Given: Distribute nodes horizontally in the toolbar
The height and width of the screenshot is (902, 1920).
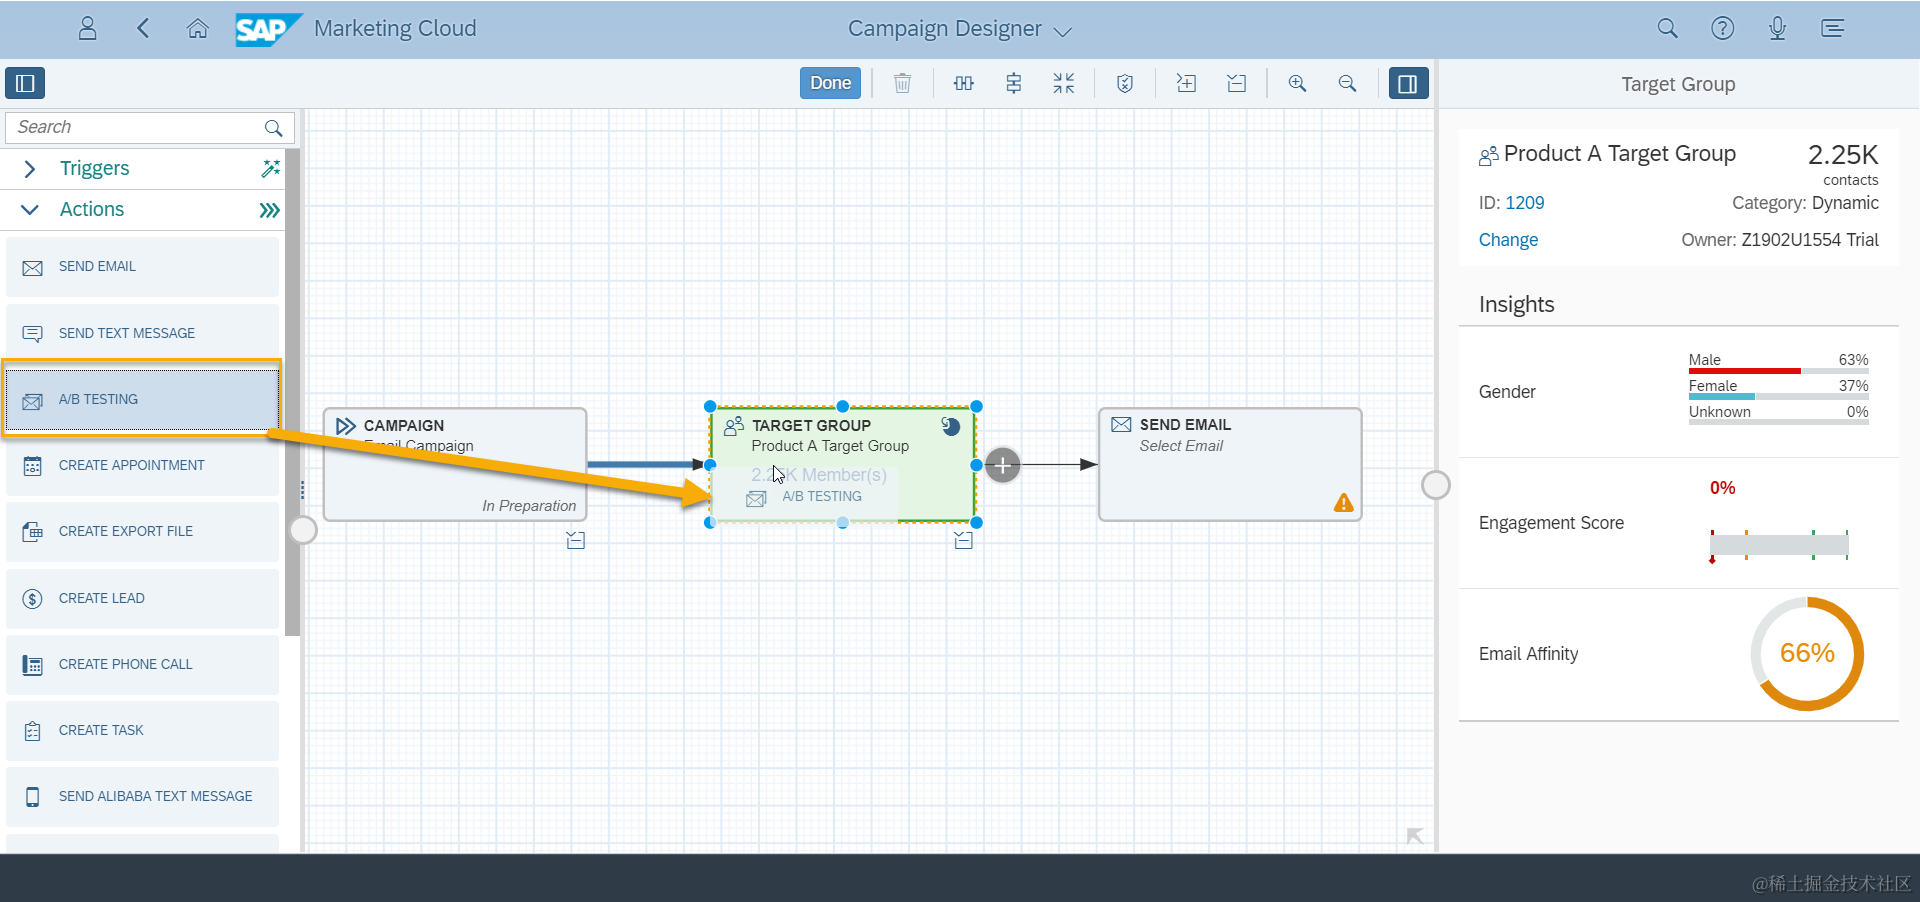Looking at the screenshot, I should pyautogui.click(x=963, y=83).
